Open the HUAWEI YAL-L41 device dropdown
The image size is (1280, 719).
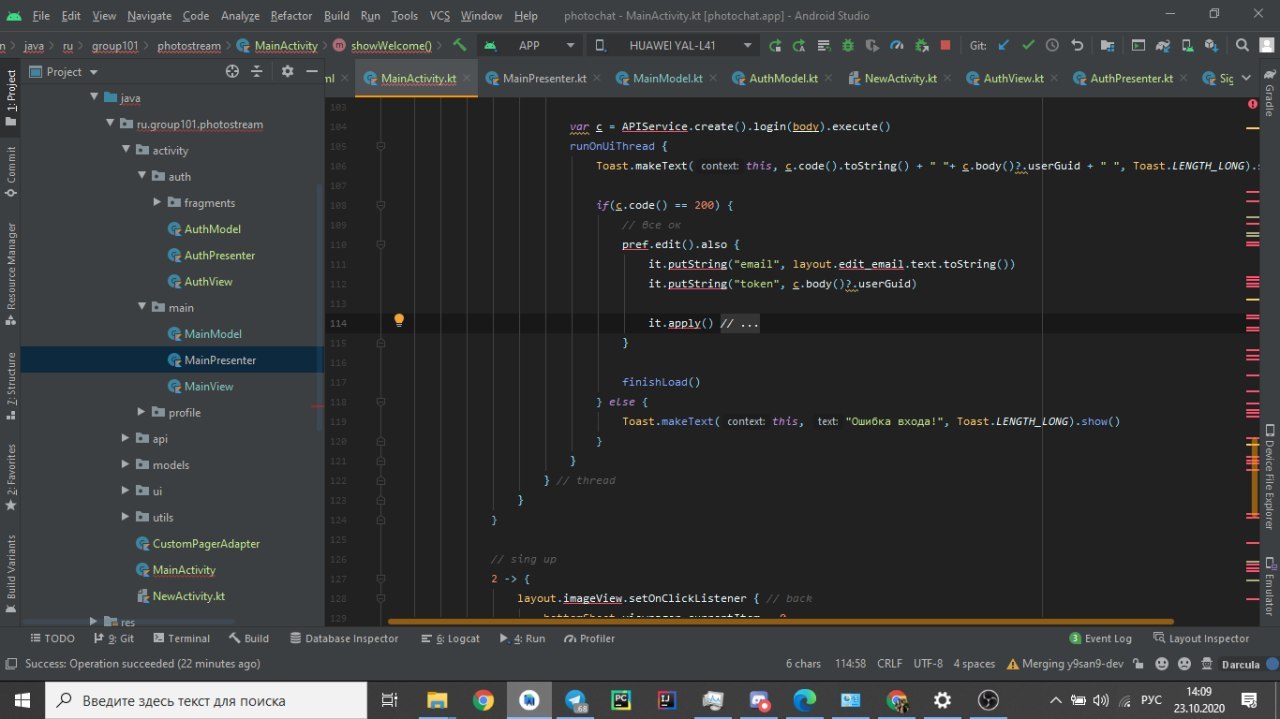click(673, 45)
